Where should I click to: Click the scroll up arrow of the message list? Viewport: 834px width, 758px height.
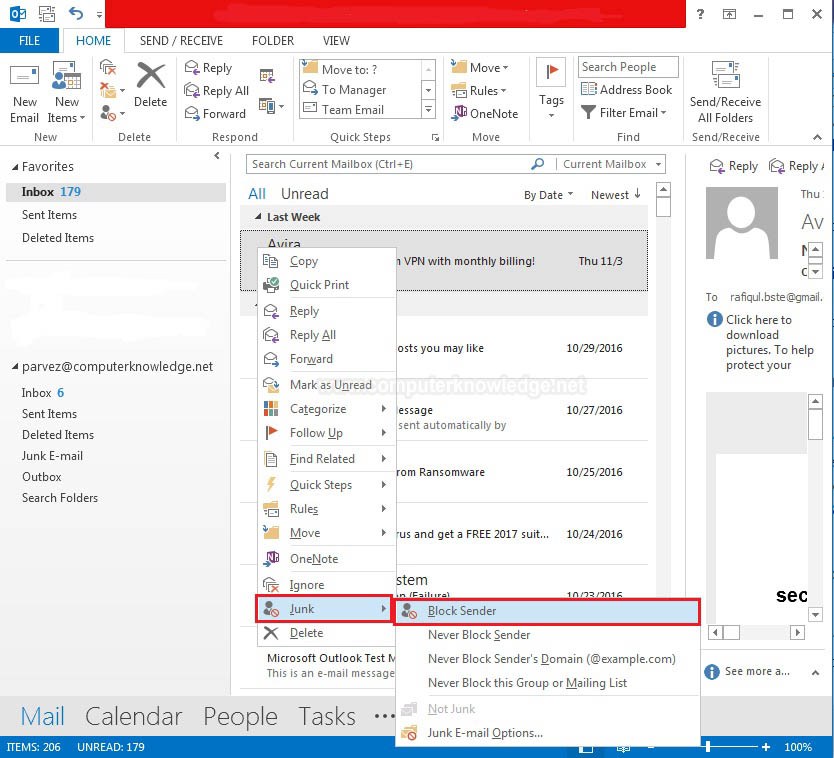[x=663, y=189]
